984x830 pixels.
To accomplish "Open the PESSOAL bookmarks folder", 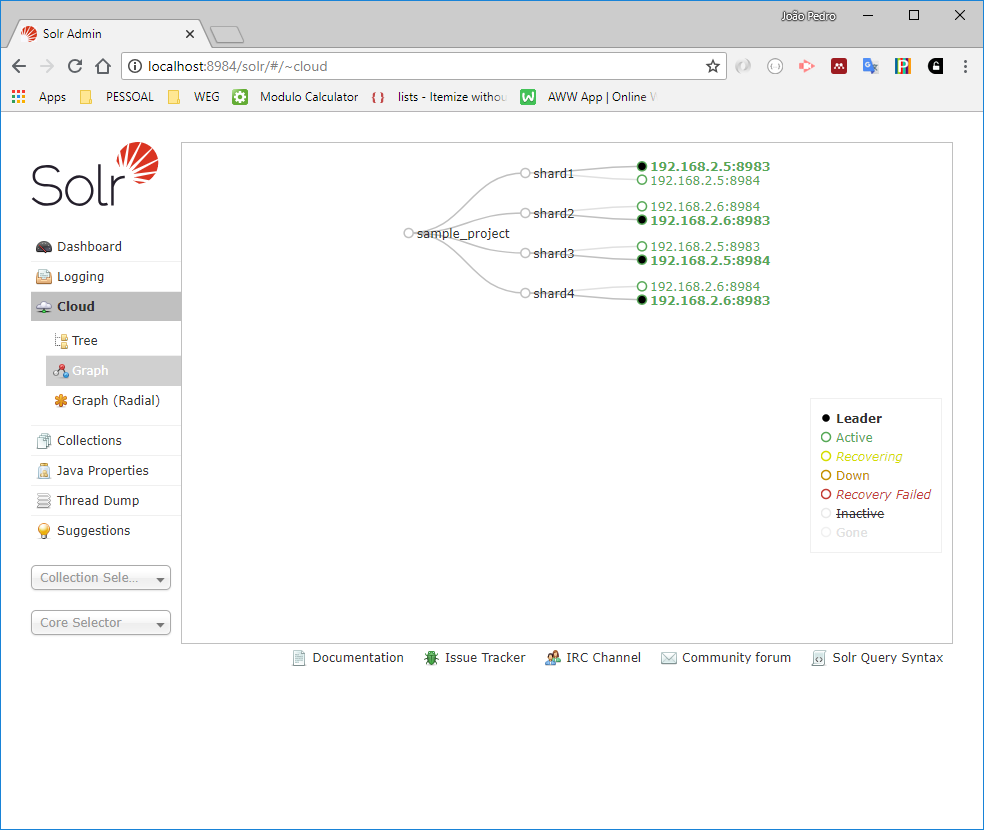I will click(x=117, y=97).
